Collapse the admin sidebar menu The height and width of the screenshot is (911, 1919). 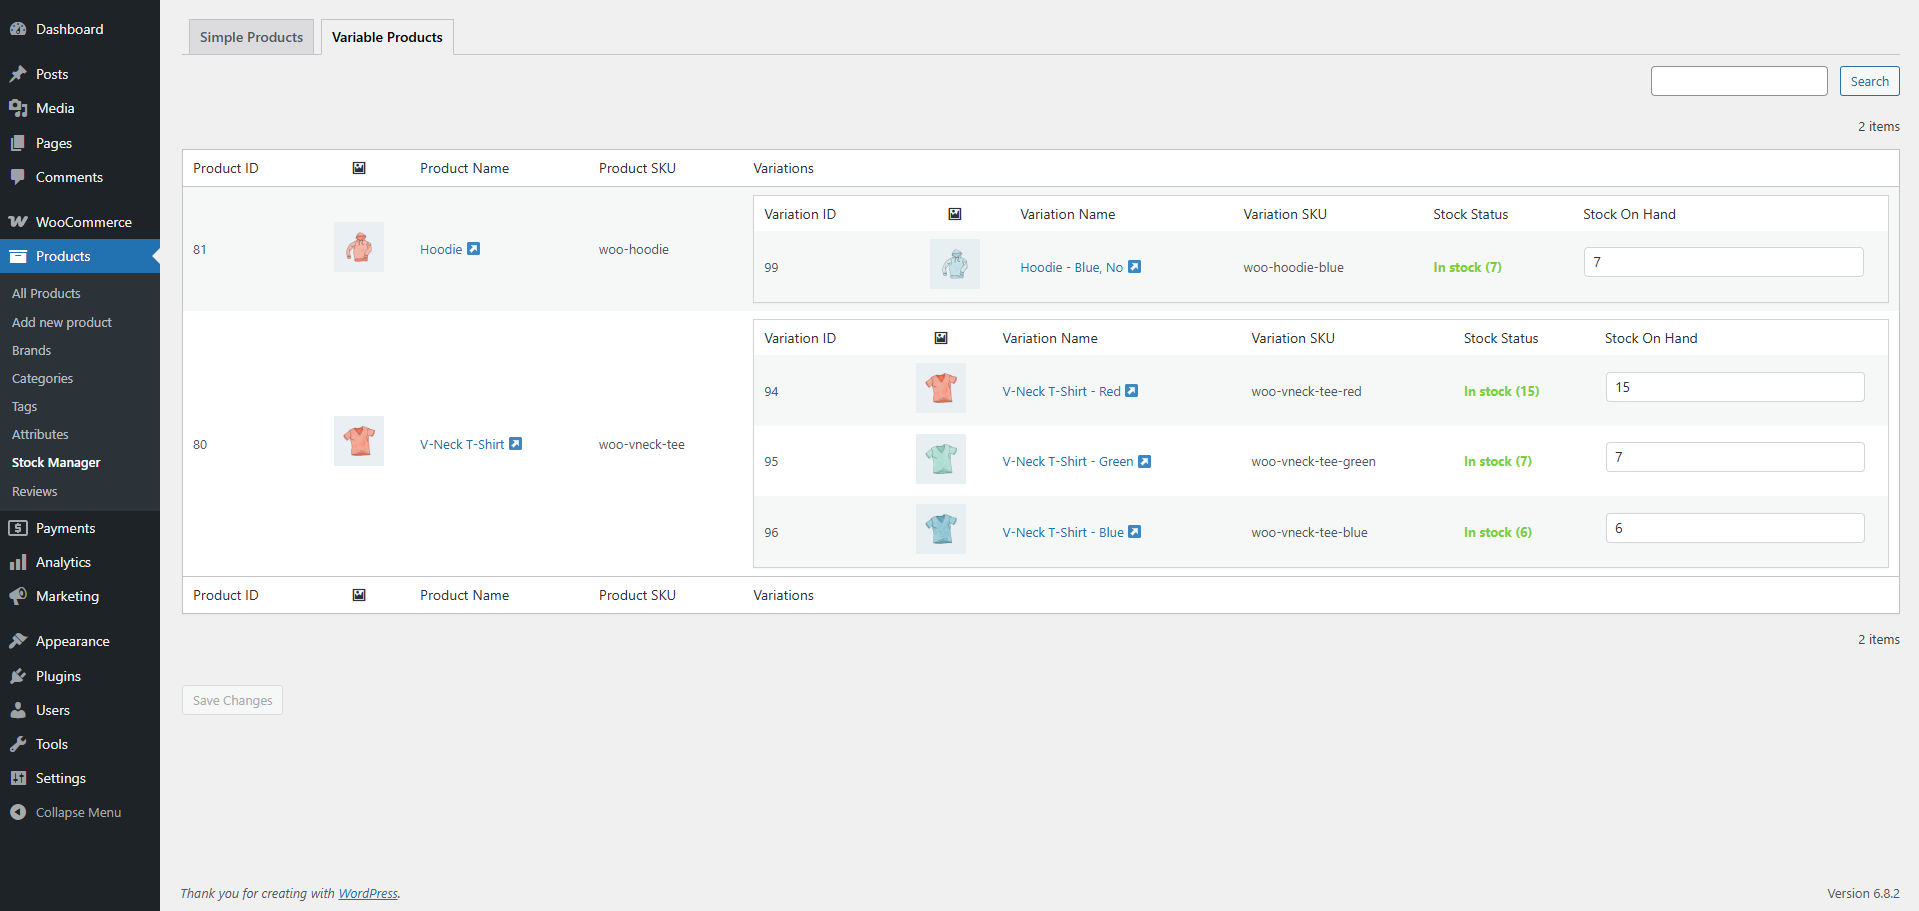(x=66, y=812)
